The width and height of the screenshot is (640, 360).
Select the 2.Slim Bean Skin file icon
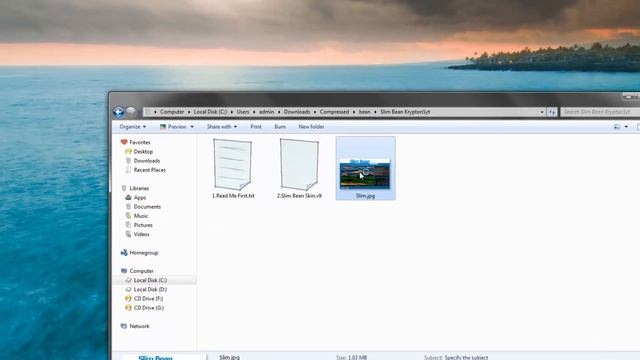point(299,164)
